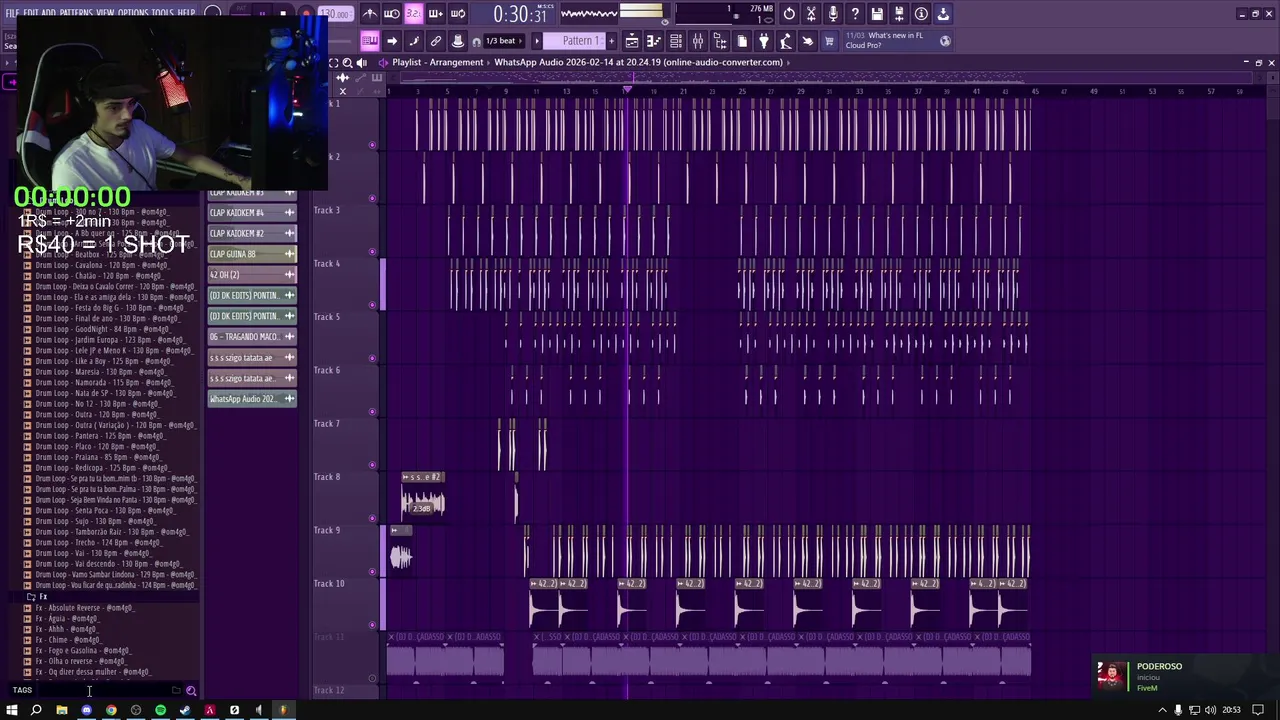Toggle the metronome button
1280x720 pixels.
pos(370,14)
